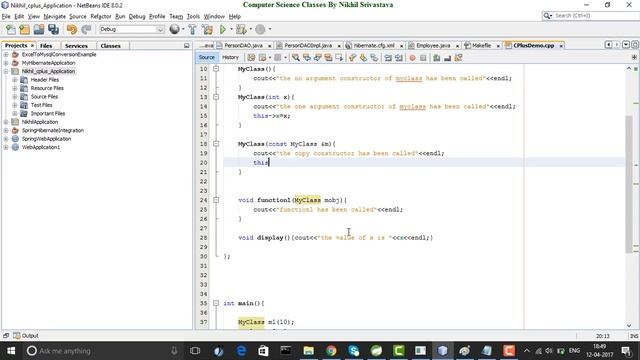Click the New Project toolbar icon

coord(24,29)
